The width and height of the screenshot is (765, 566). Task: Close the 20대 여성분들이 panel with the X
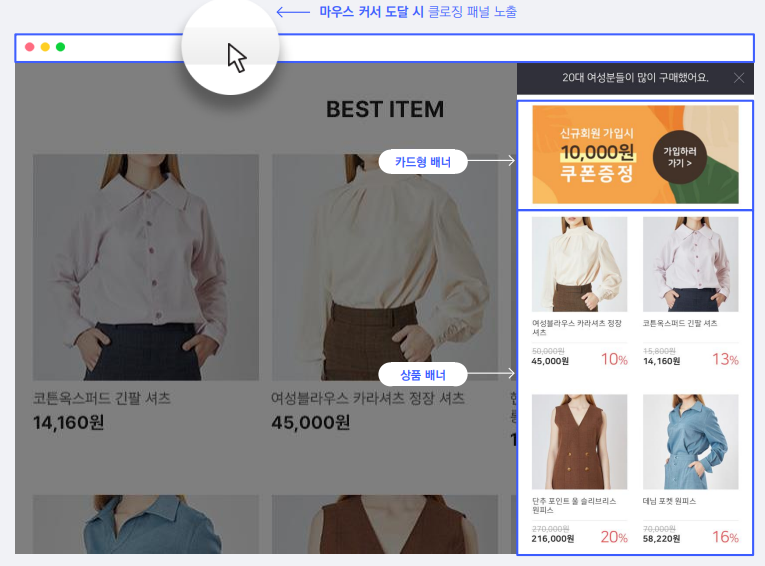[x=739, y=78]
